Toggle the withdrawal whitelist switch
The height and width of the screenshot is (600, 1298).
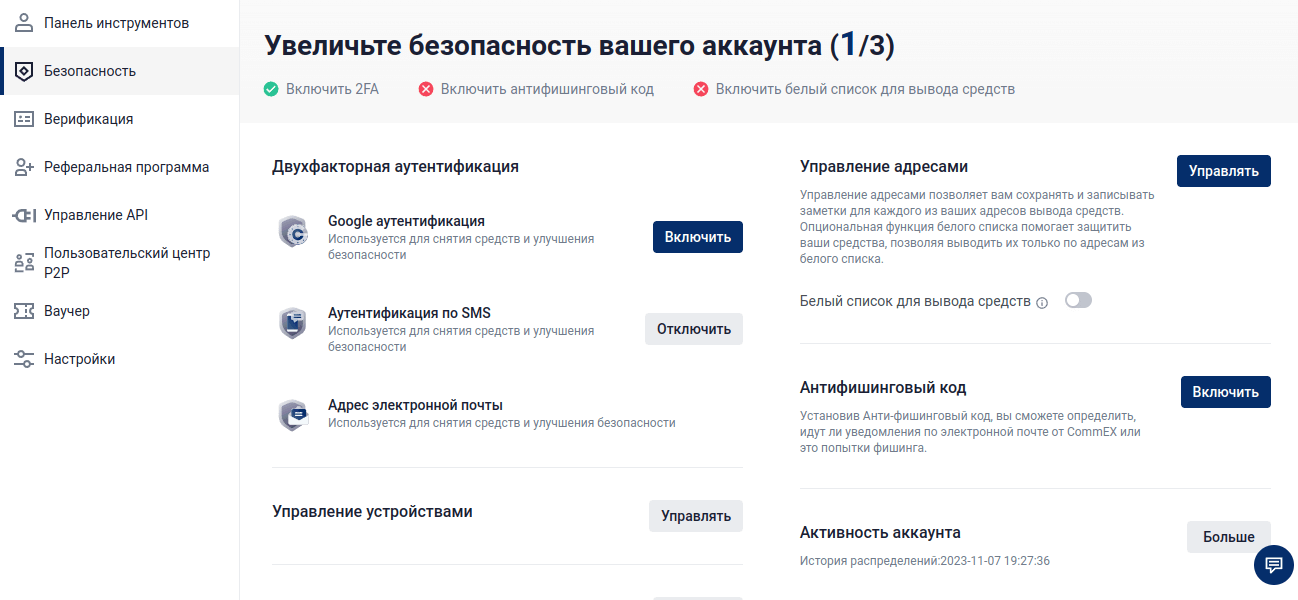(x=1078, y=300)
